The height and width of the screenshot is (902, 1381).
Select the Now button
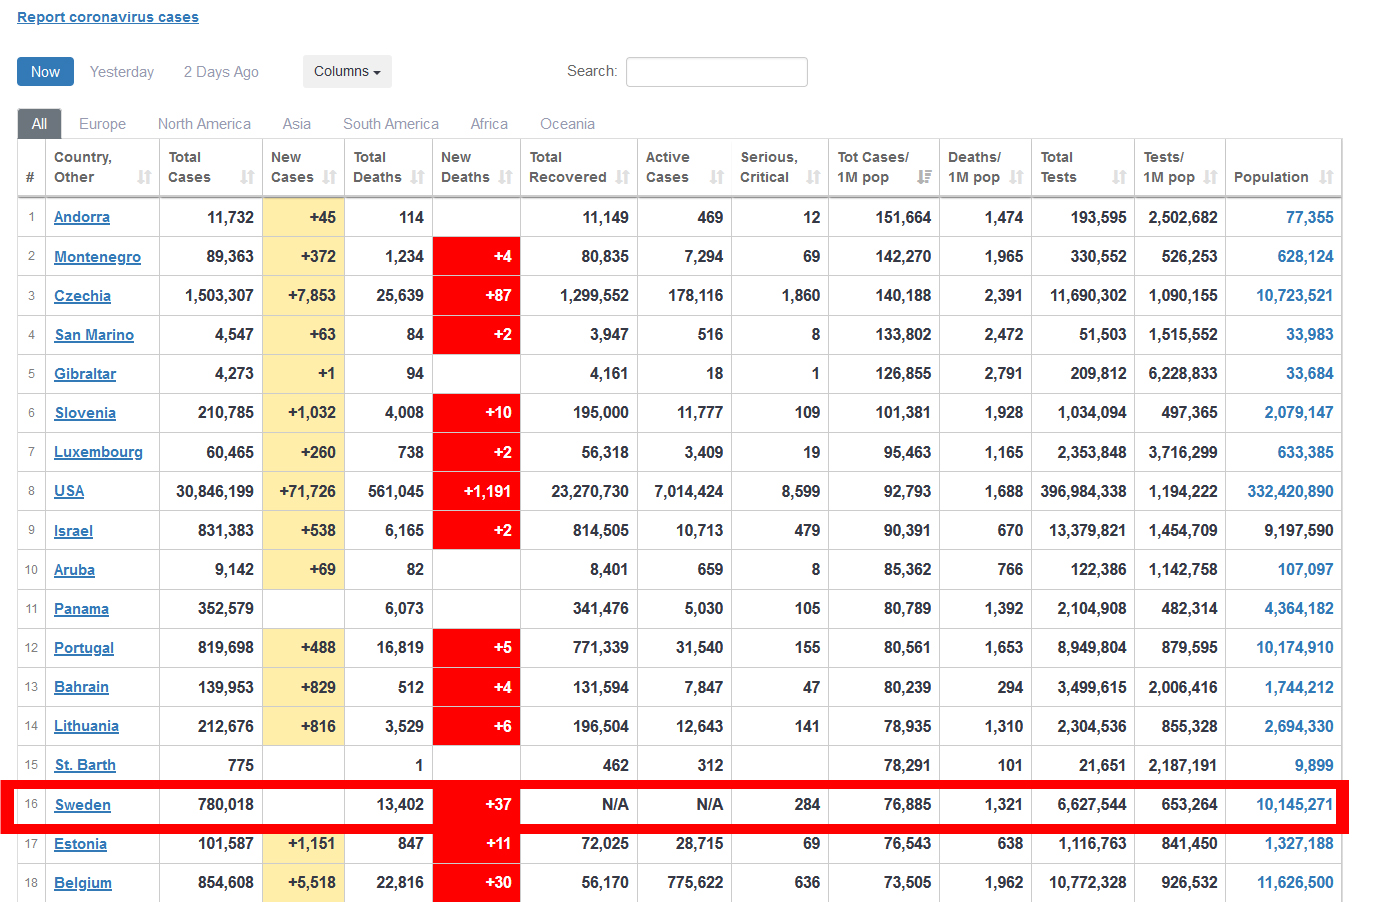point(45,72)
